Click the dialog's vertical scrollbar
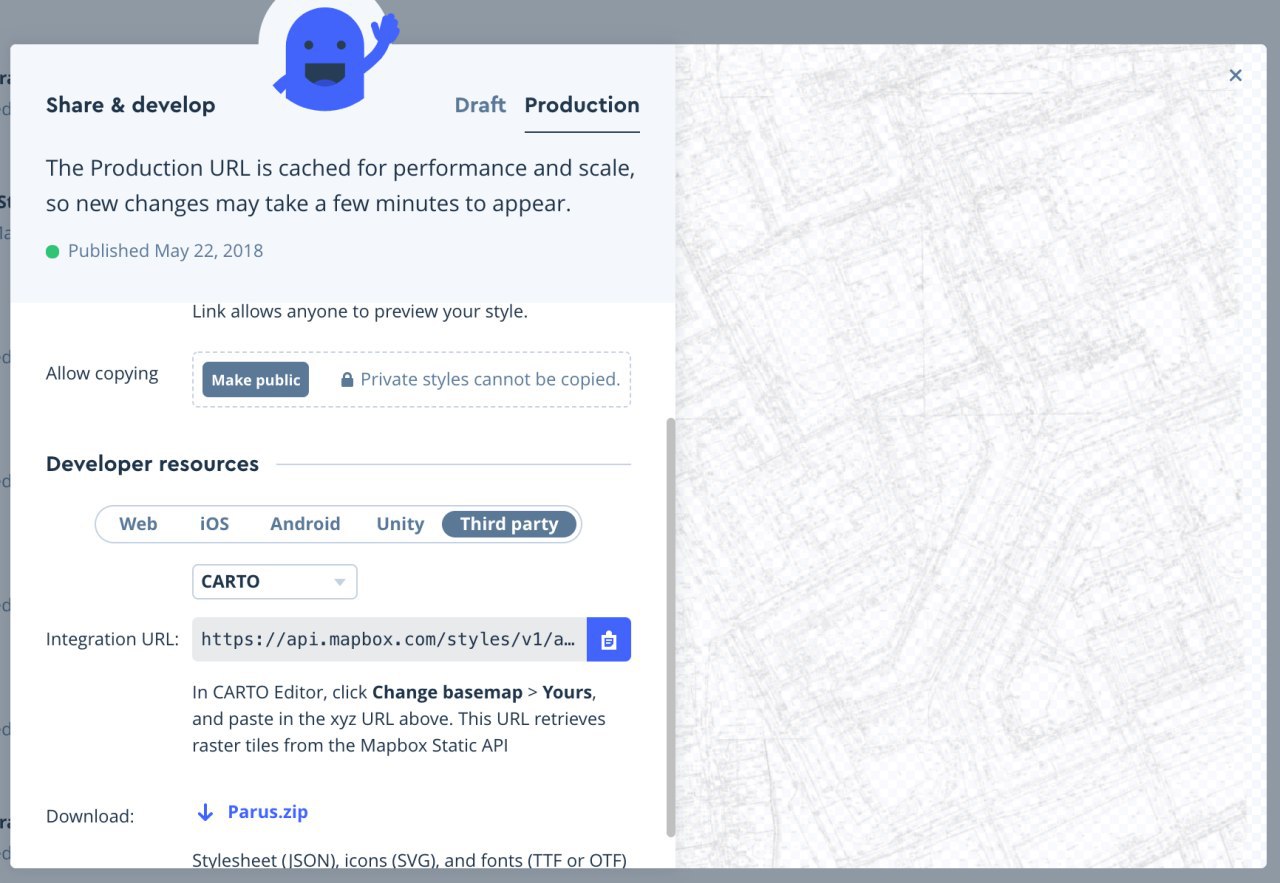1280x883 pixels. point(671,627)
